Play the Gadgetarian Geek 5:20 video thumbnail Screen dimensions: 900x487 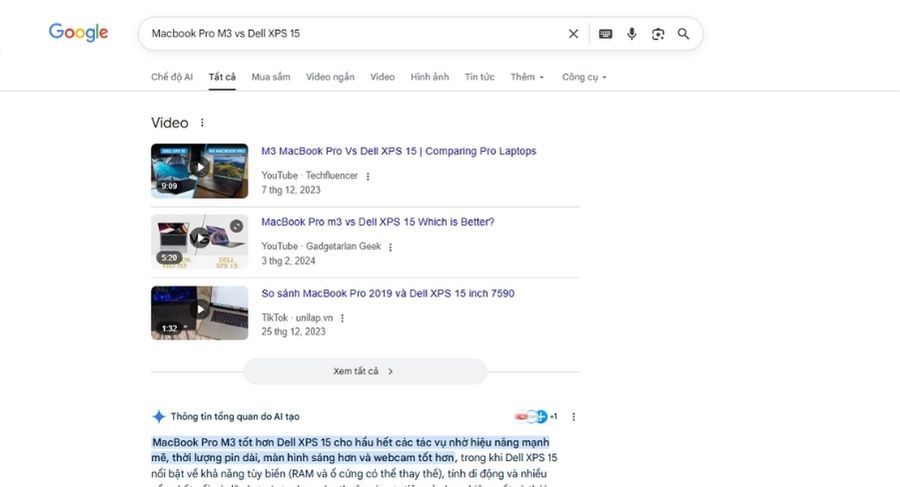[200, 242]
